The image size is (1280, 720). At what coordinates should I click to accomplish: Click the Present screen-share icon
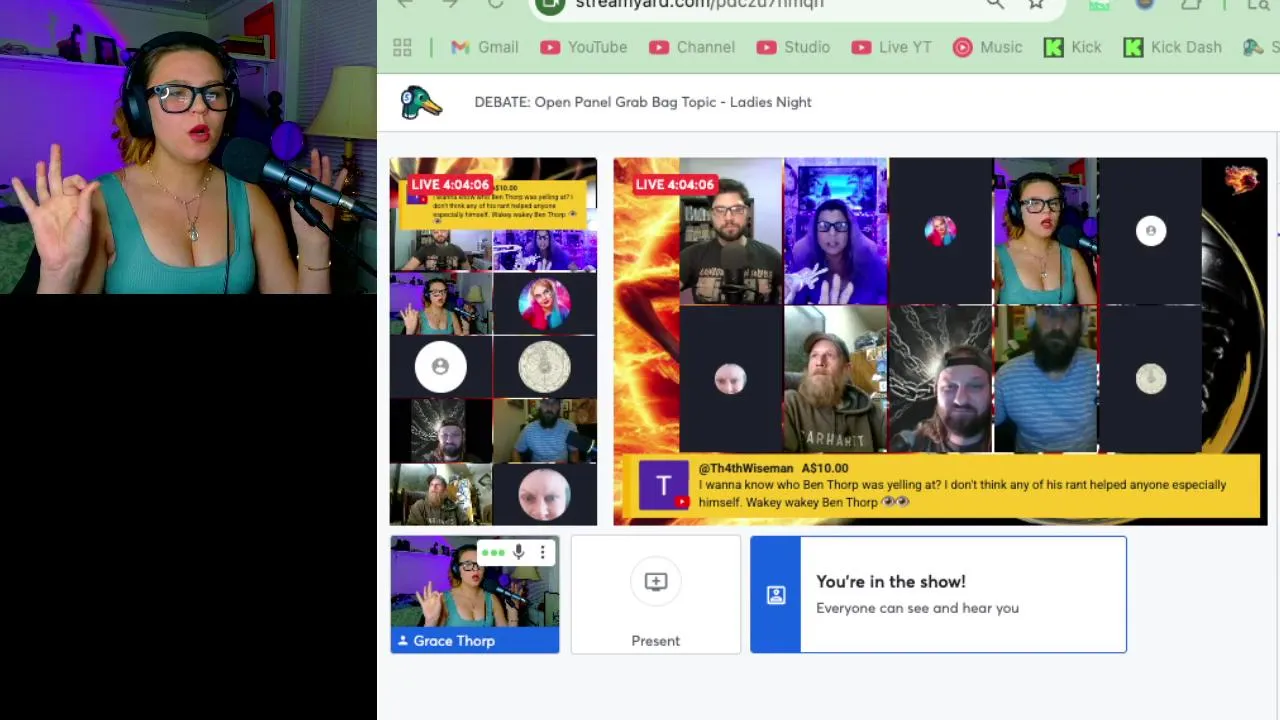click(656, 582)
